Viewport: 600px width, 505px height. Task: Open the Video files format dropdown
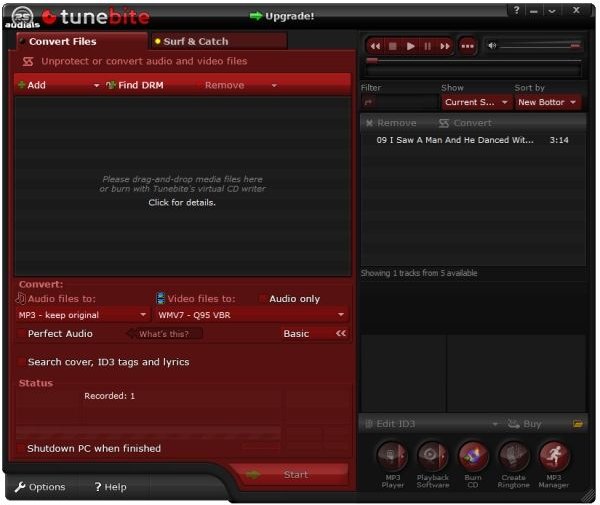pos(251,315)
